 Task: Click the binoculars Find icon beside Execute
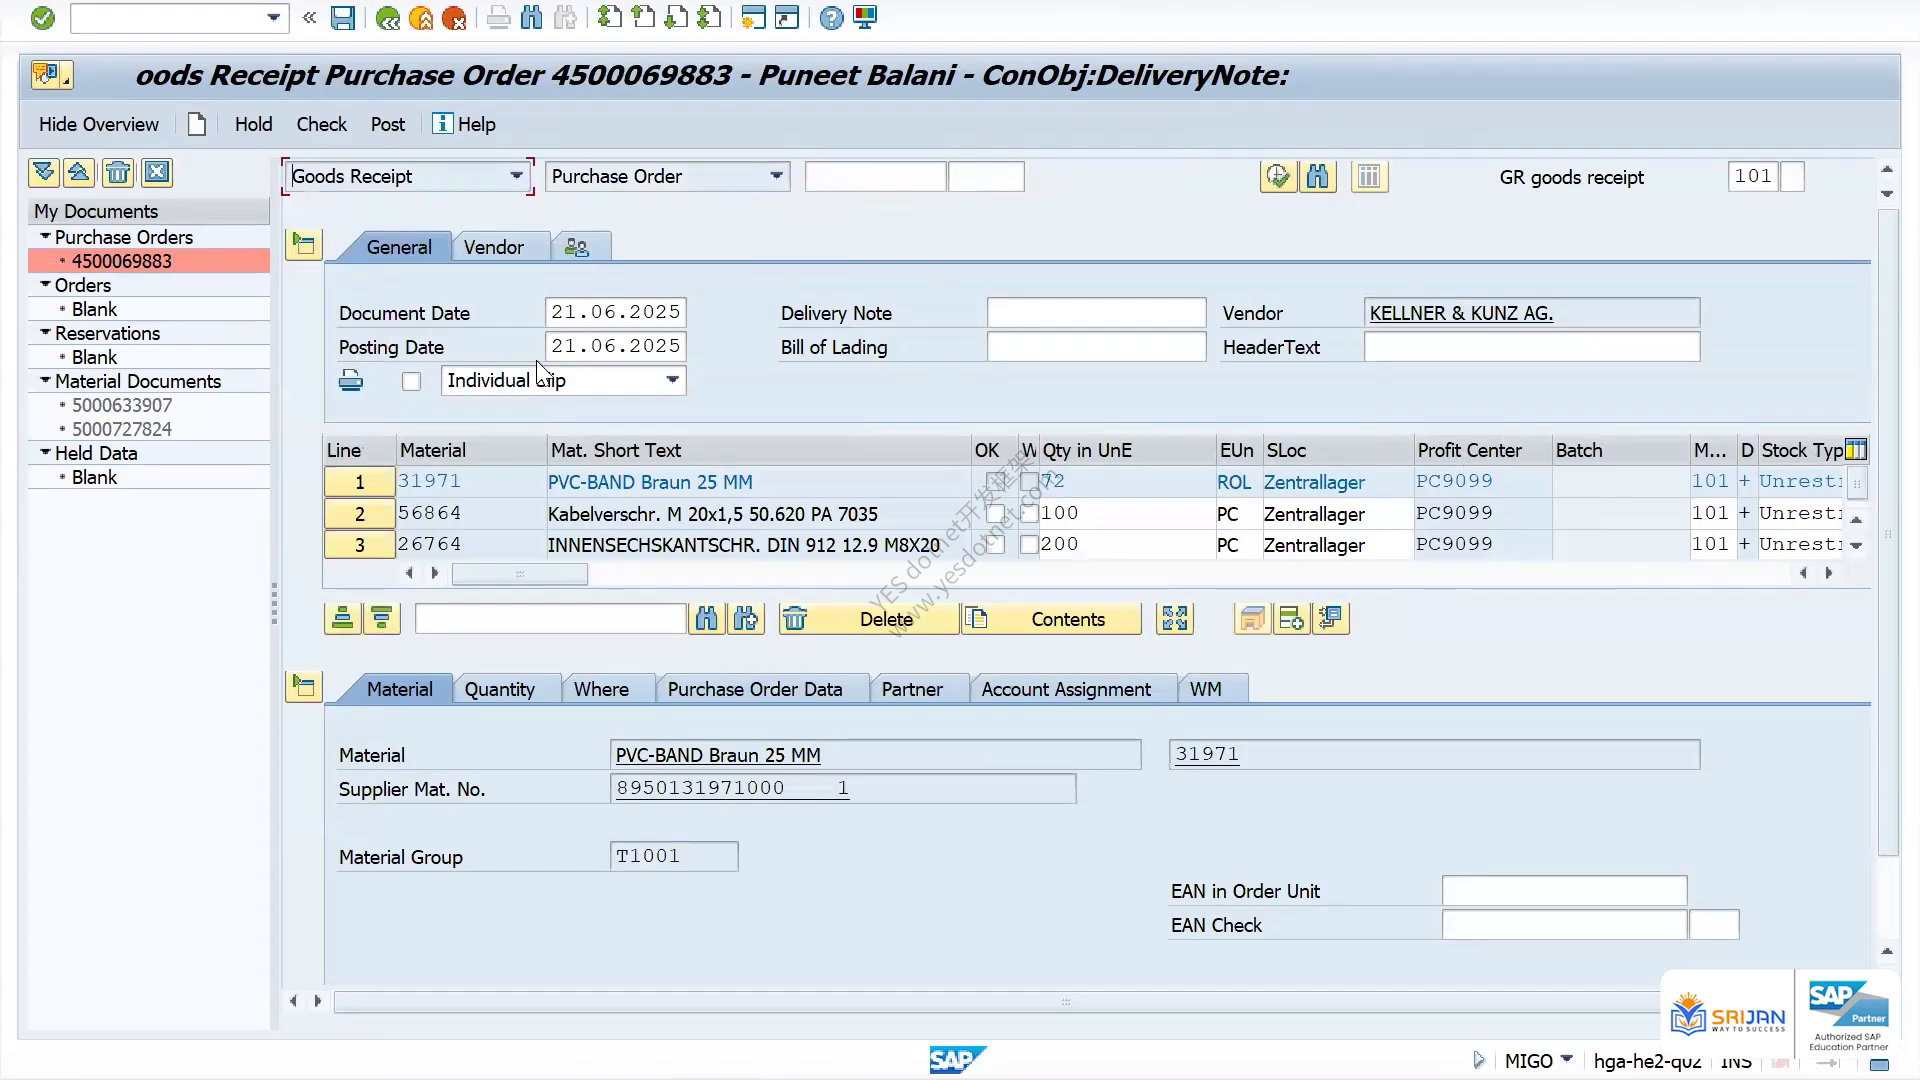click(x=1318, y=177)
